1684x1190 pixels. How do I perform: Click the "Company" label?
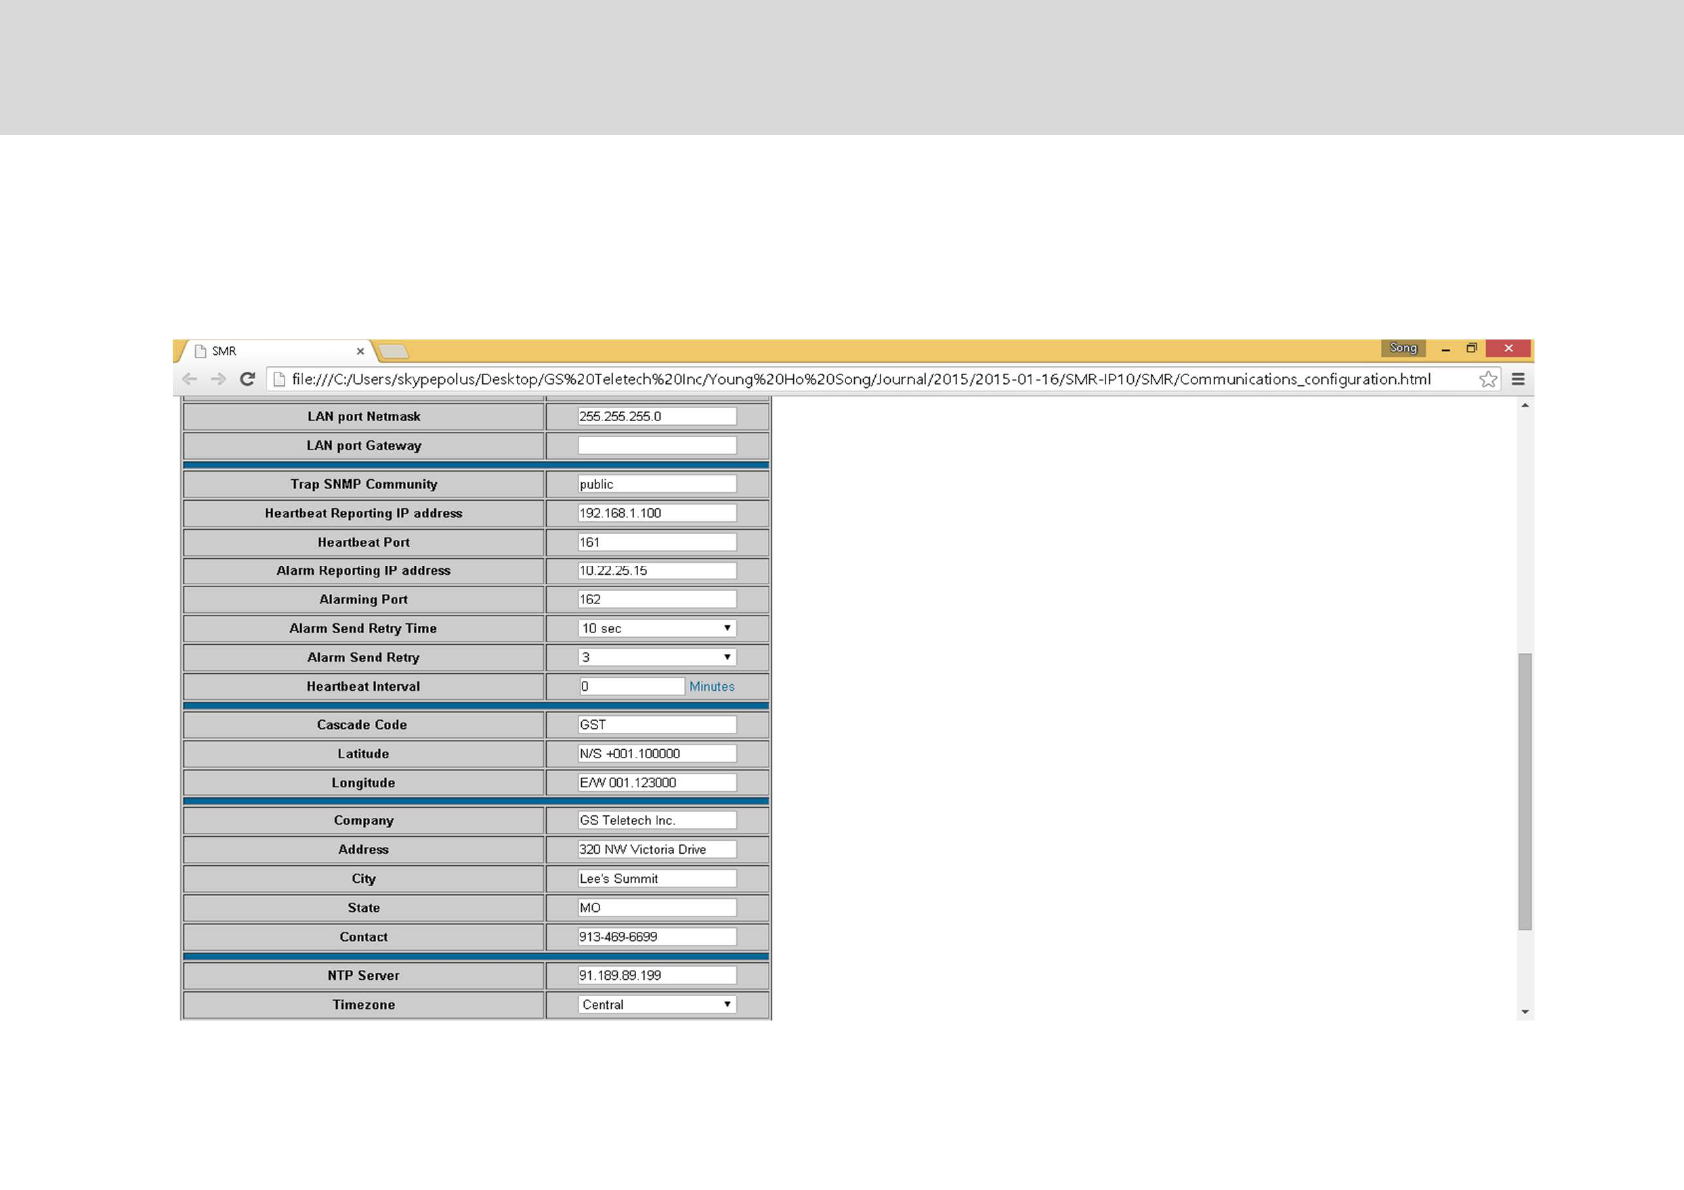pyautogui.click(x=364, y=820)
